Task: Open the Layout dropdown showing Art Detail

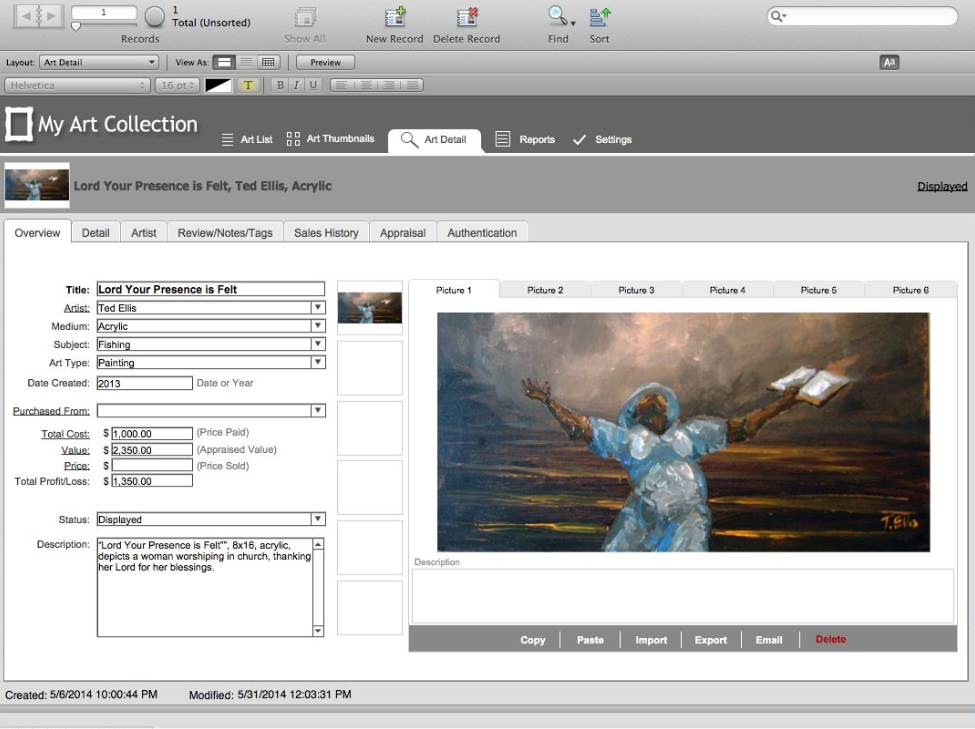Action: pos(99,62)
